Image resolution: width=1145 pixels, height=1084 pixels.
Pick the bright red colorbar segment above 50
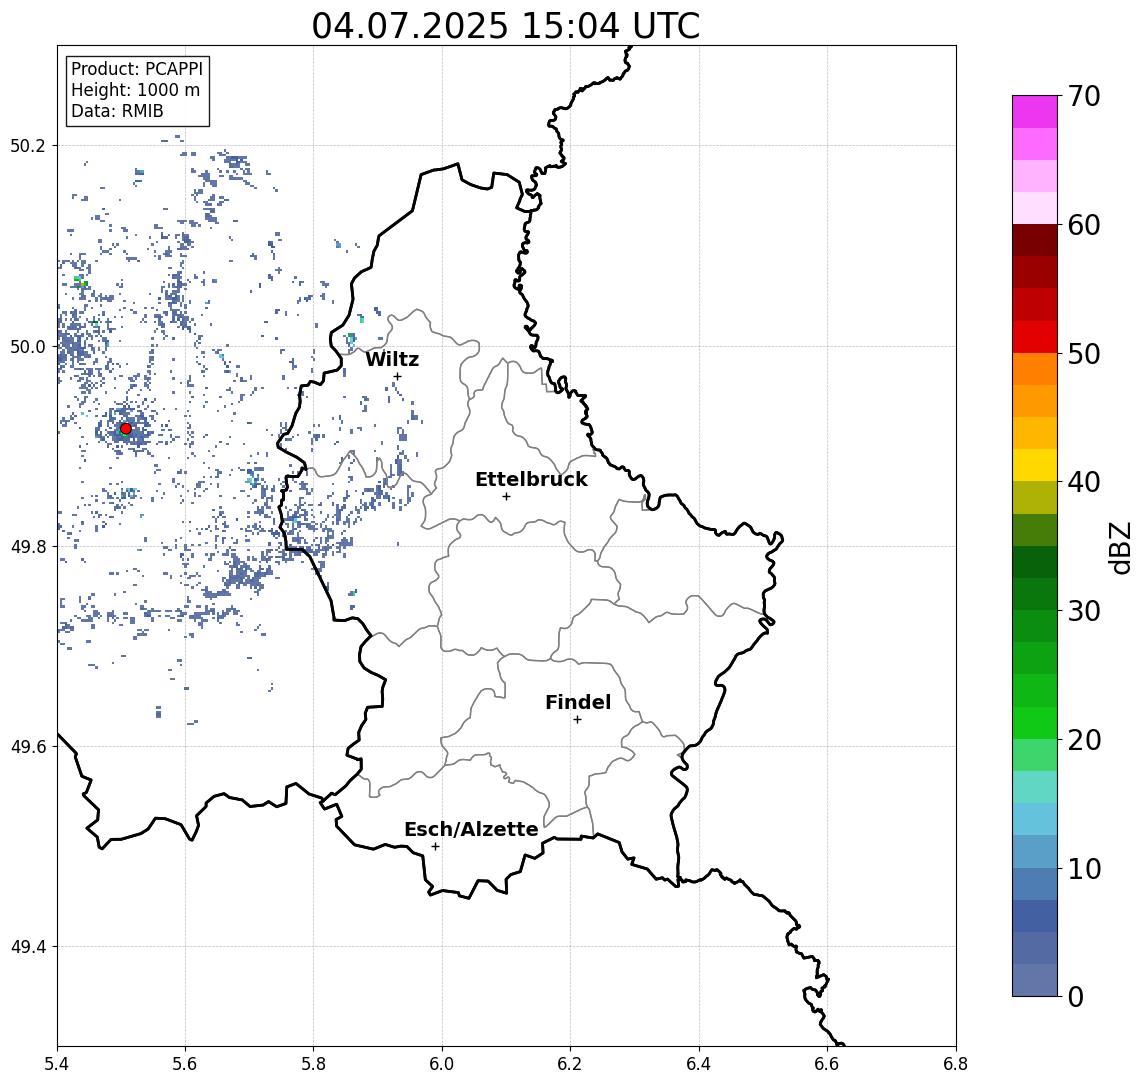point(1035,337)
